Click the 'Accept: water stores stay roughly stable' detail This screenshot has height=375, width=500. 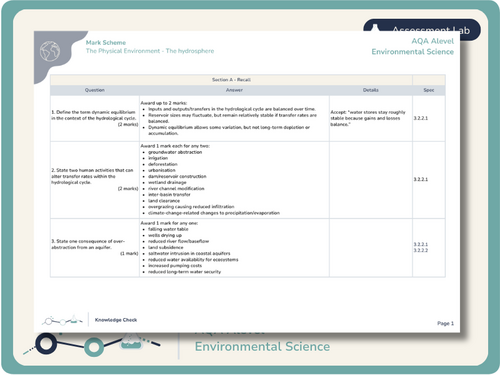click(x=368, y=118)
